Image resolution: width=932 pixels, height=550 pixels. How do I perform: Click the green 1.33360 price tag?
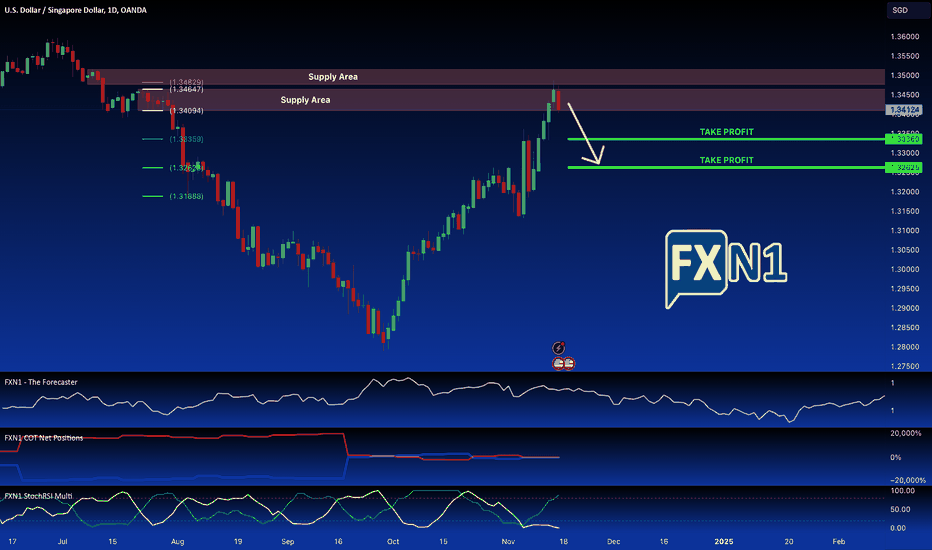(904, 139)
